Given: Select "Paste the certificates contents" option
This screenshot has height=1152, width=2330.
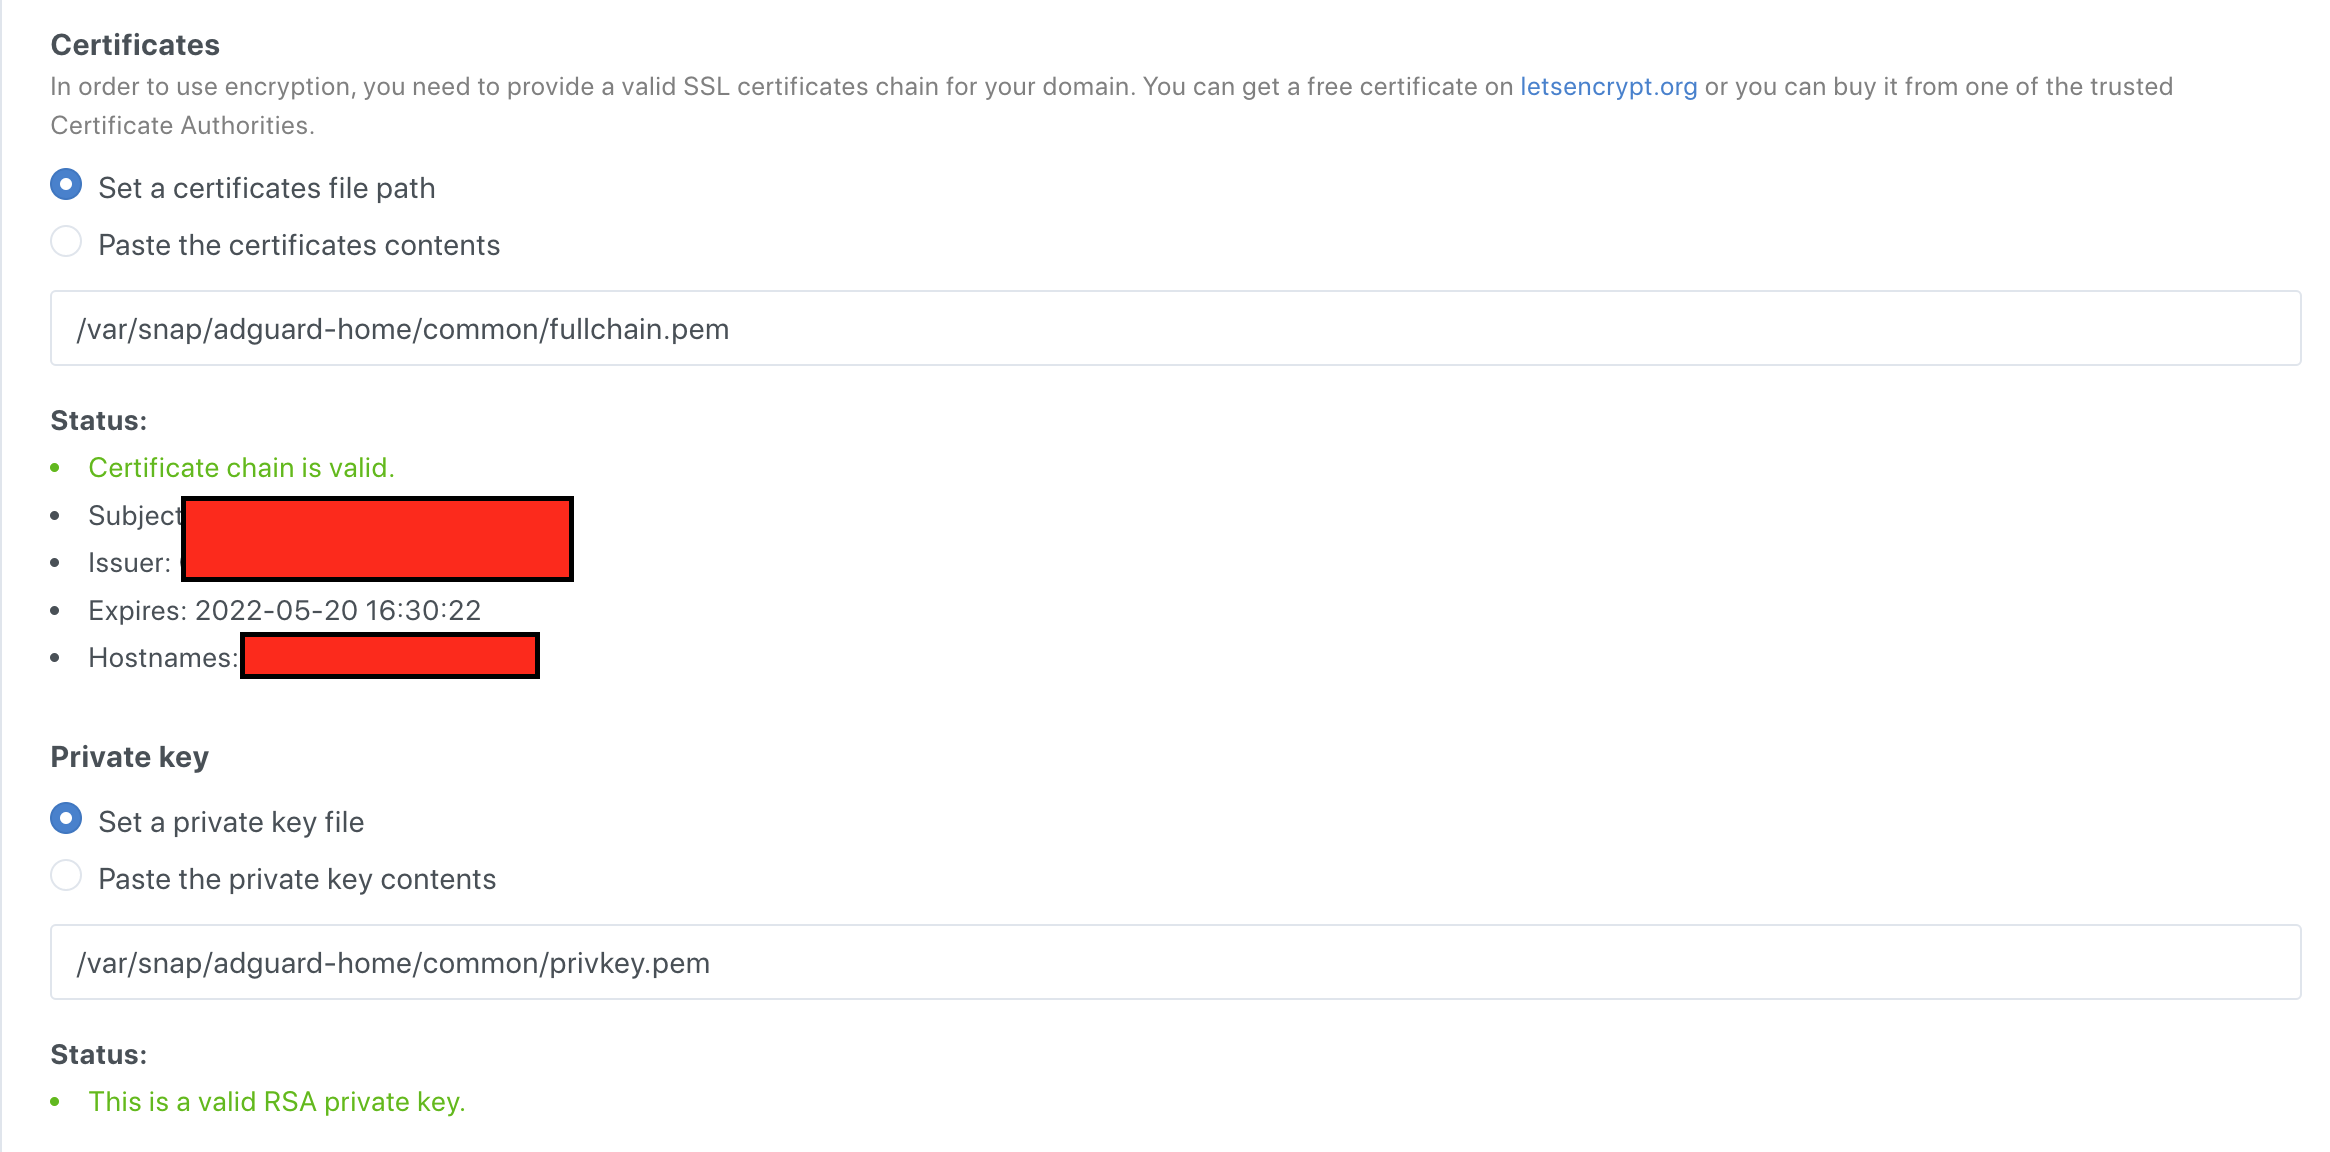Looking at the screenshot, I should pyautogui.click(x=65, y=241).
